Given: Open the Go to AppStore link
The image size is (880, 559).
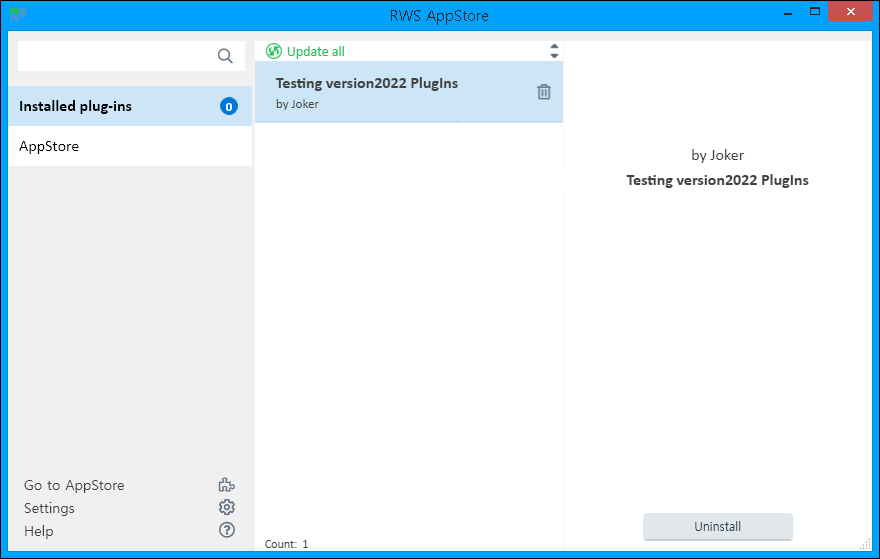Looking at the screenshot, I should 74,485.
